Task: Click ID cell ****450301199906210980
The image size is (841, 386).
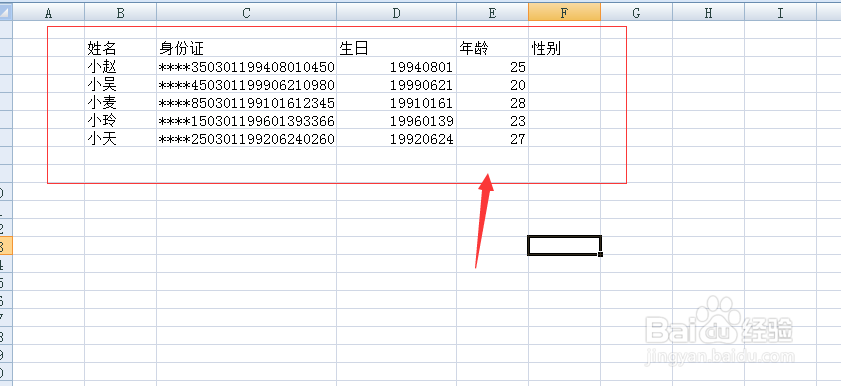Action: [x=246, y=84]
